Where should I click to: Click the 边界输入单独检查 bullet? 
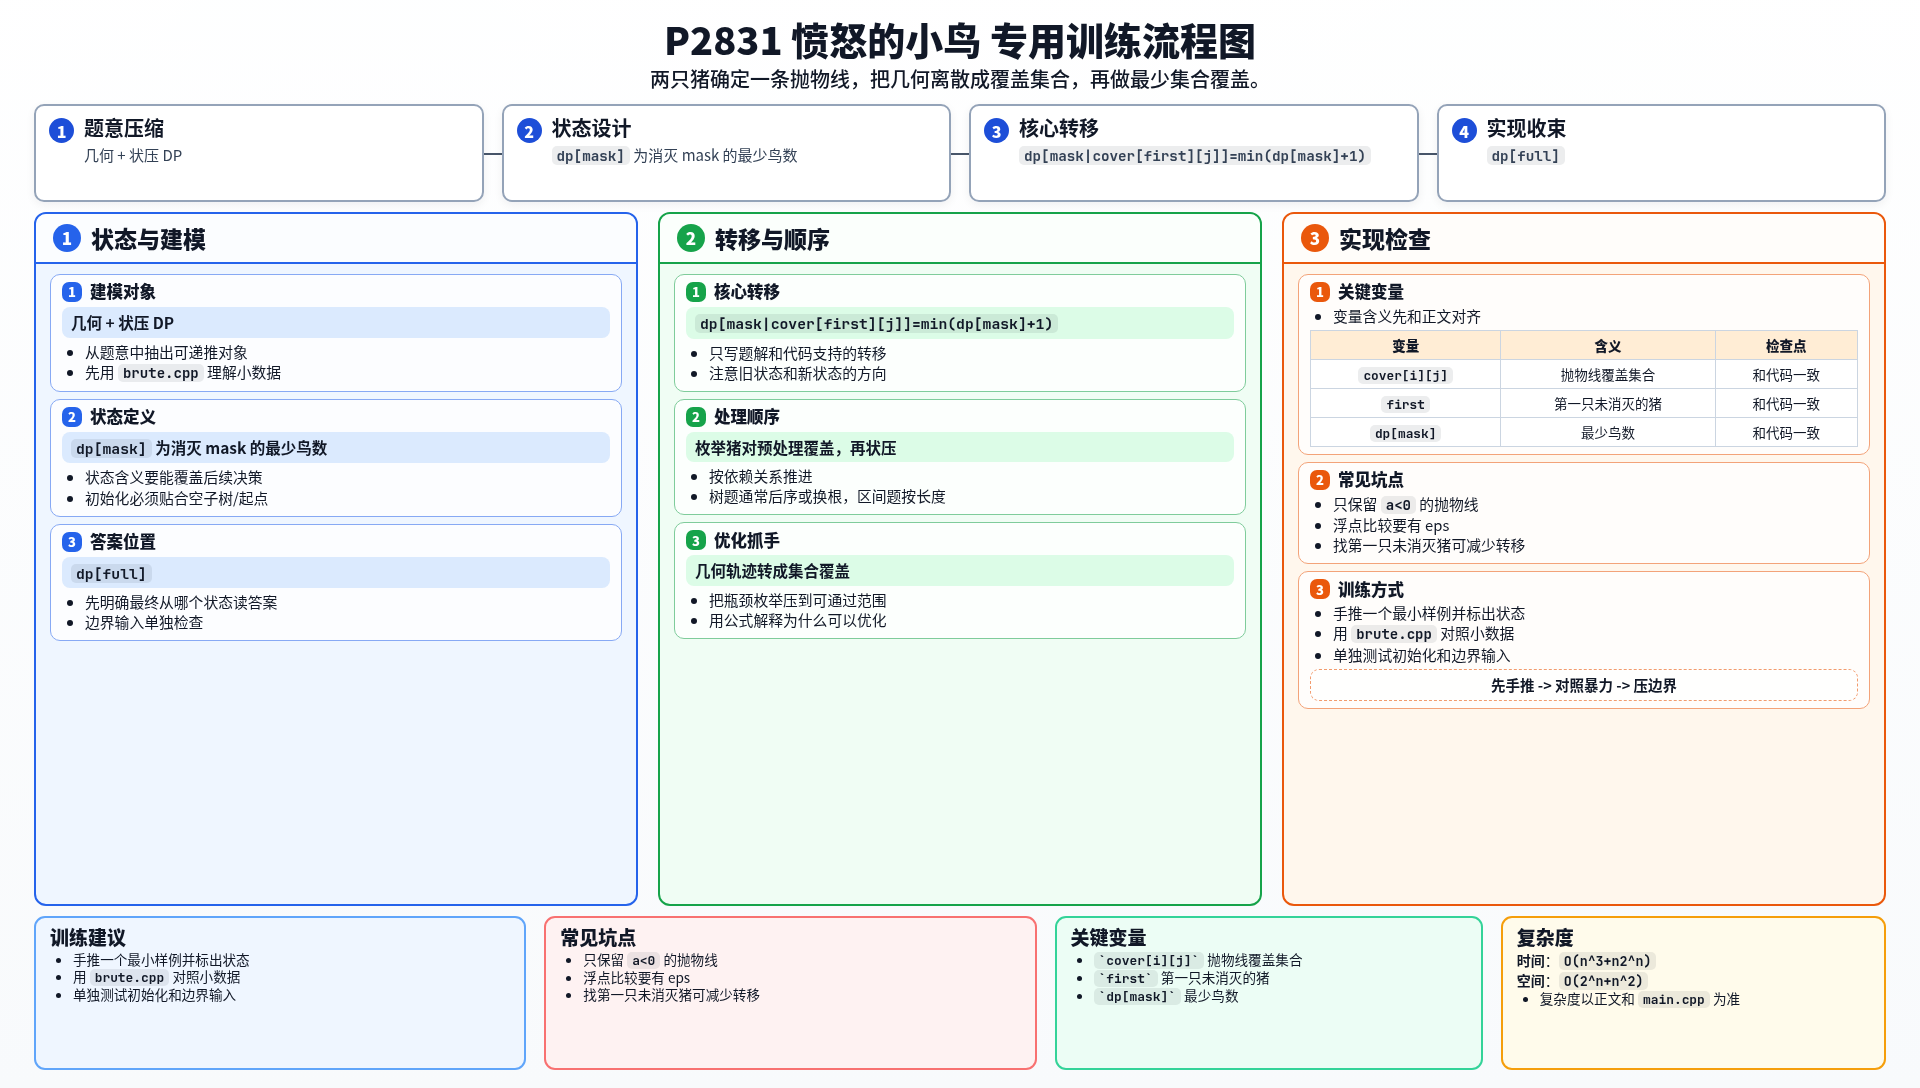pyautogui.click(x=144, y=623)
